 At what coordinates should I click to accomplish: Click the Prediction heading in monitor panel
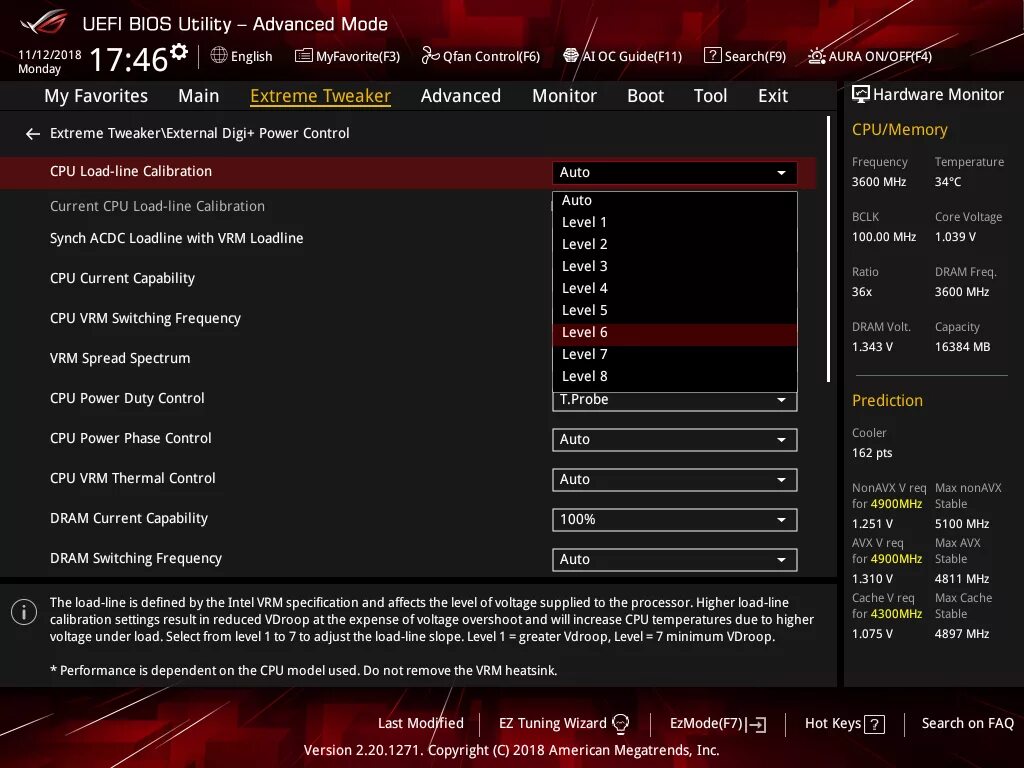click(x=887, y=400)
